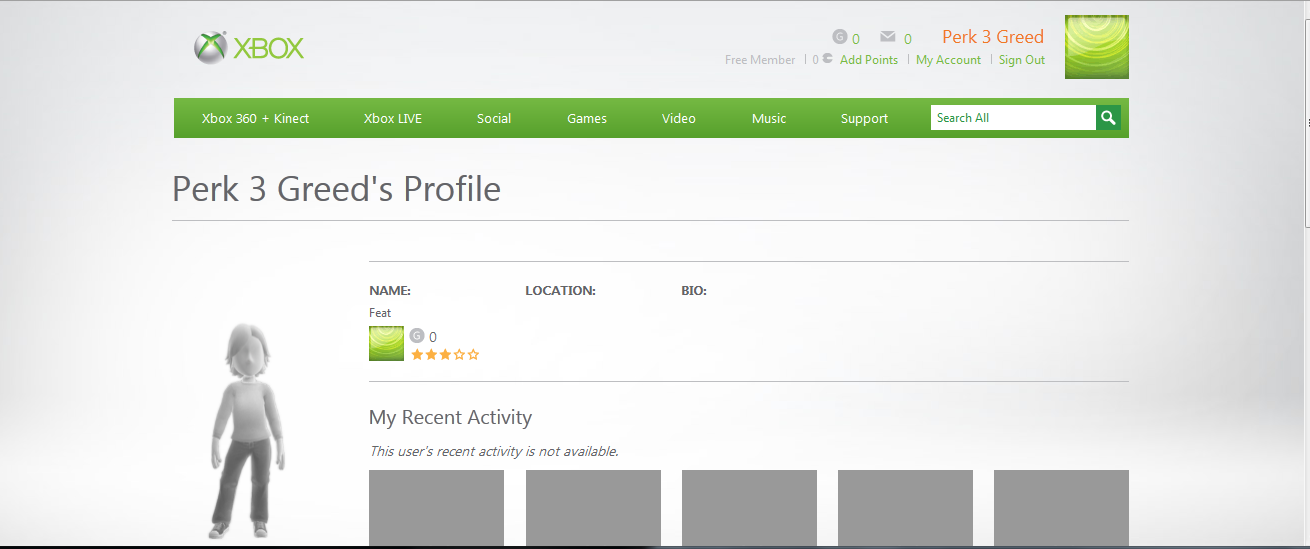
Task: Click the Add Points link
Action: point(869,60)
